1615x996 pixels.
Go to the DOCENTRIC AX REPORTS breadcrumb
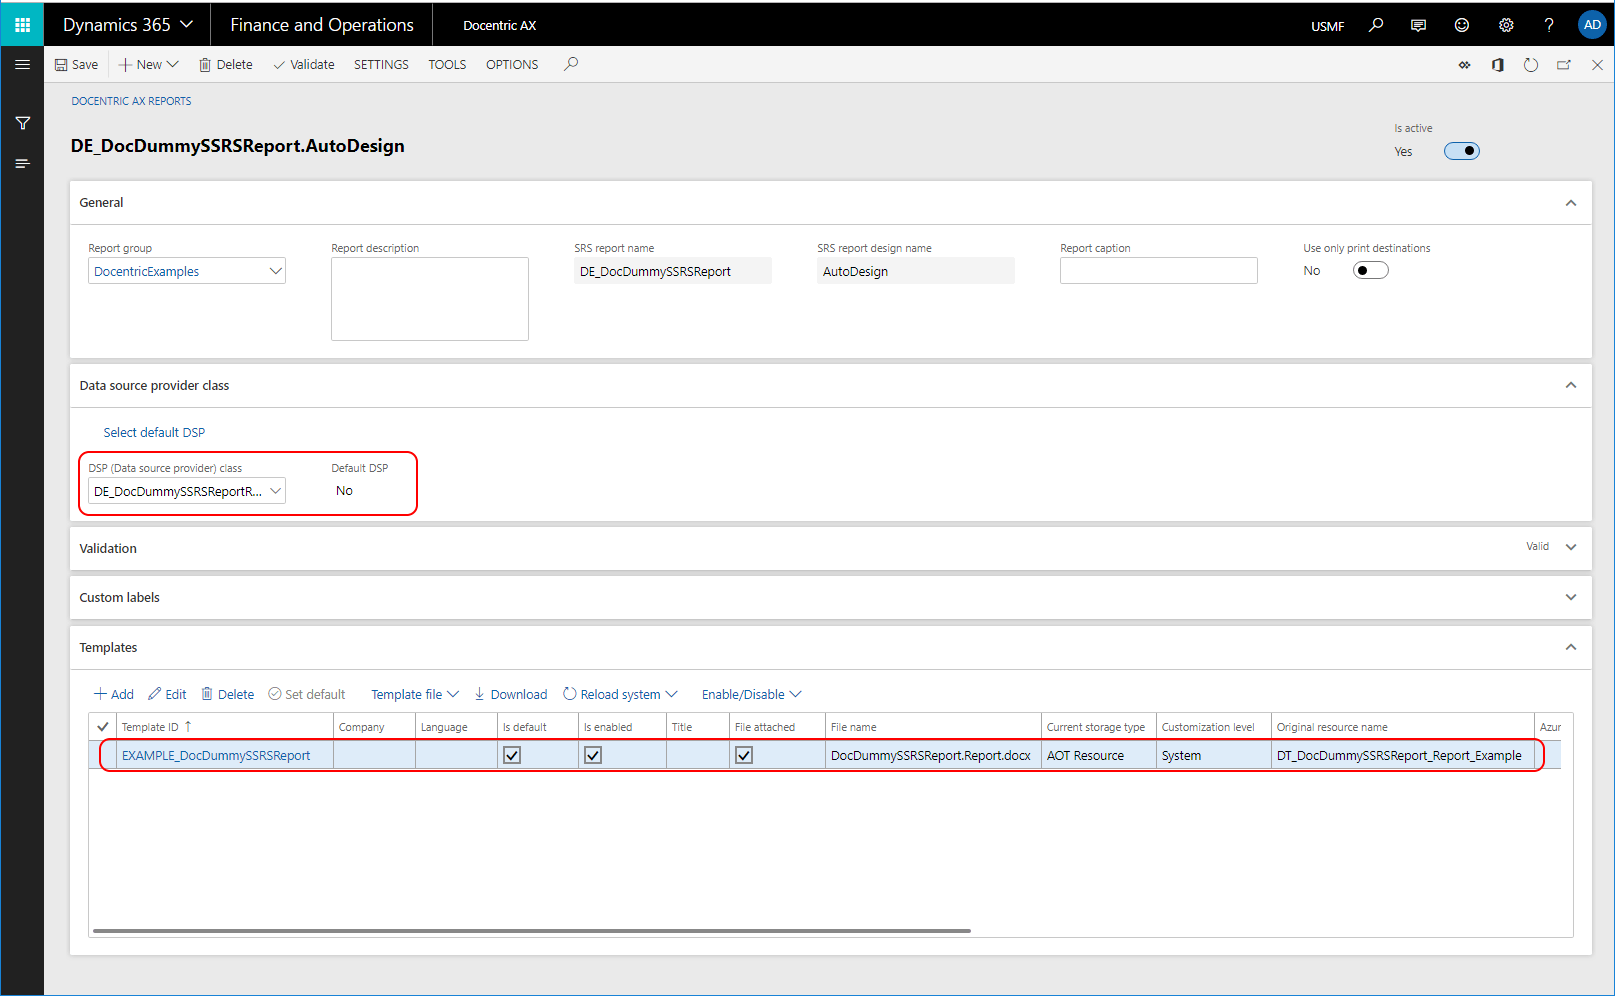pos(131,101)
